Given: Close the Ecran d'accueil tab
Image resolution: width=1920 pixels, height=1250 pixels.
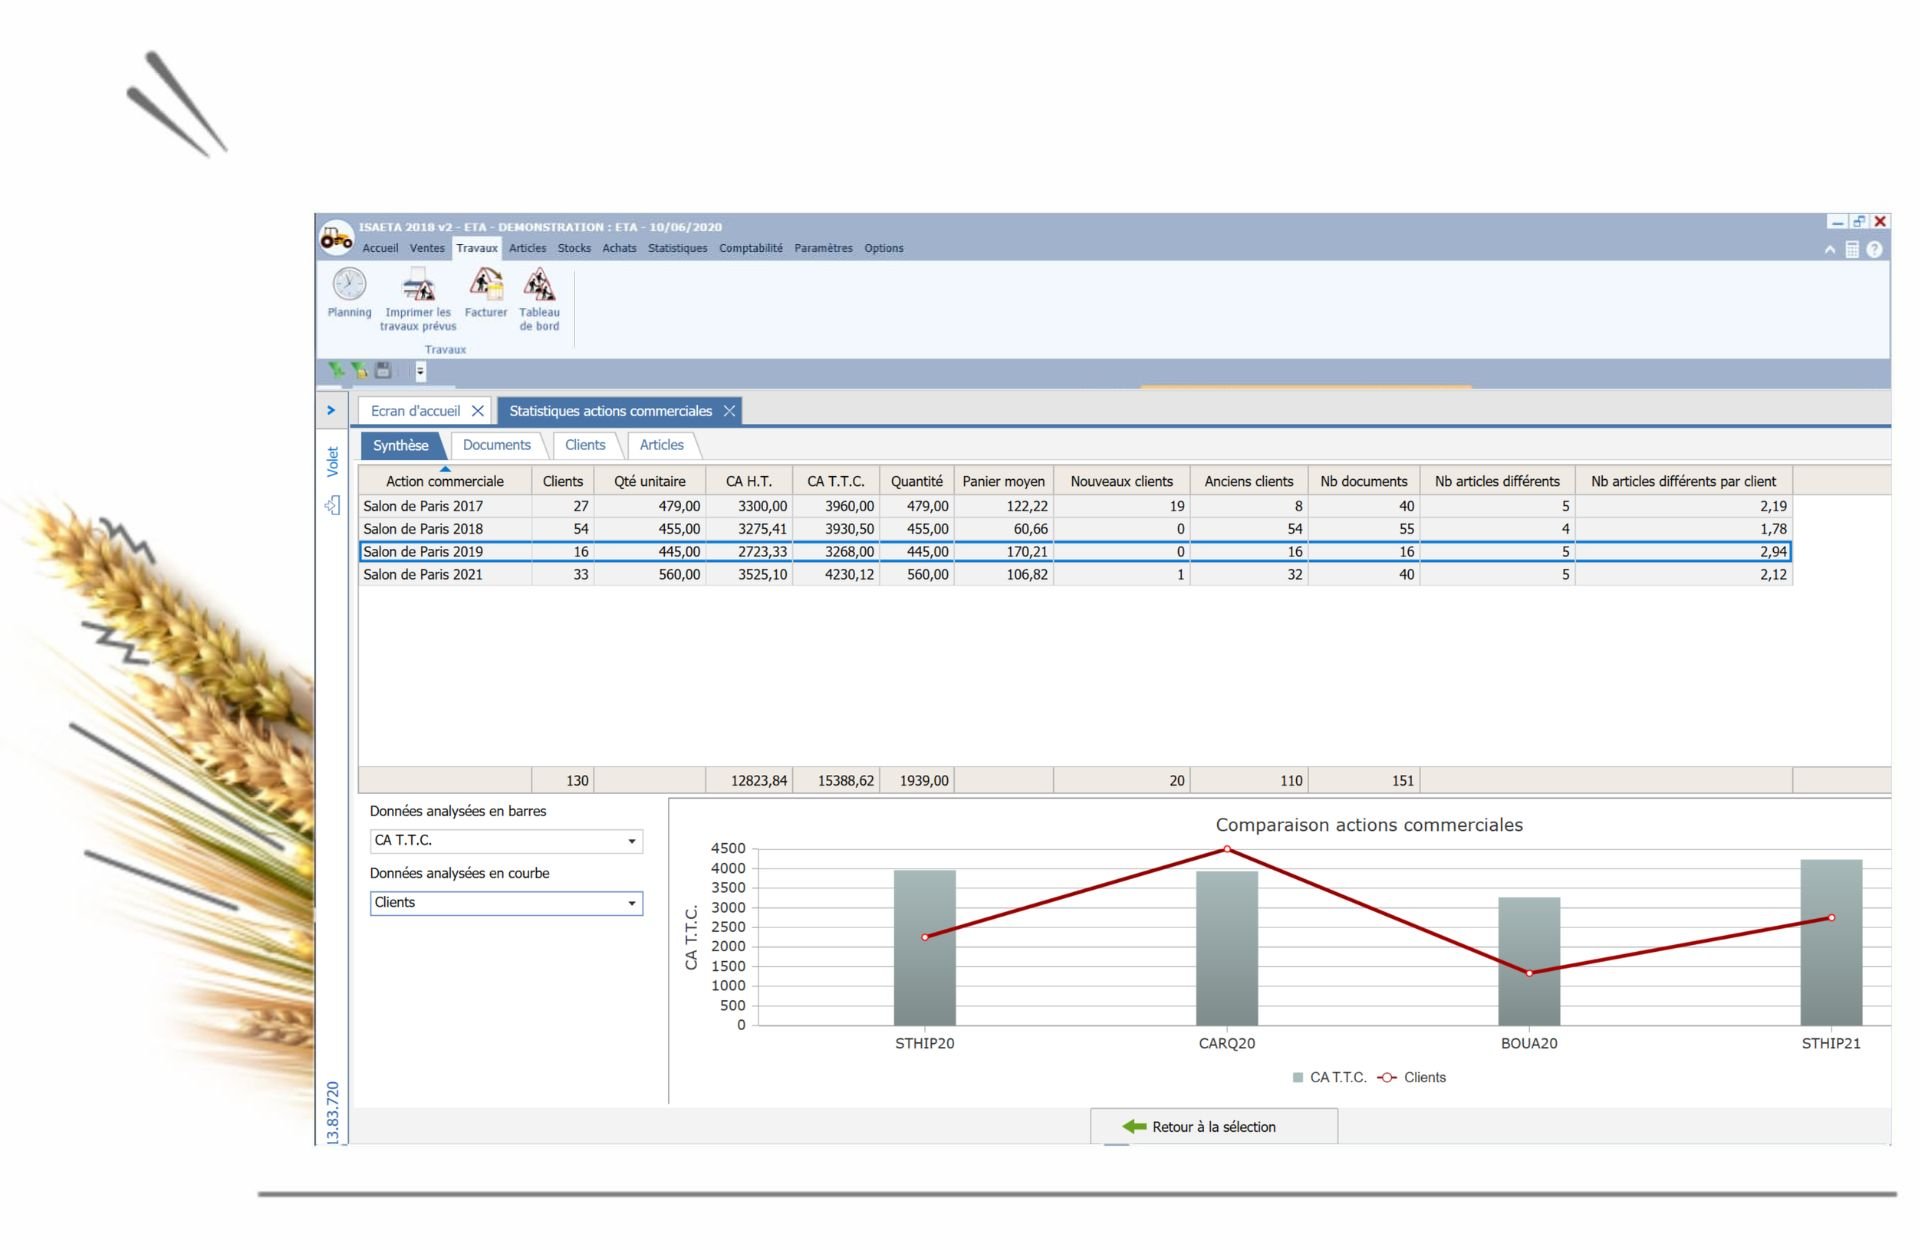Looking at the screenshot, I should [478, 411].
